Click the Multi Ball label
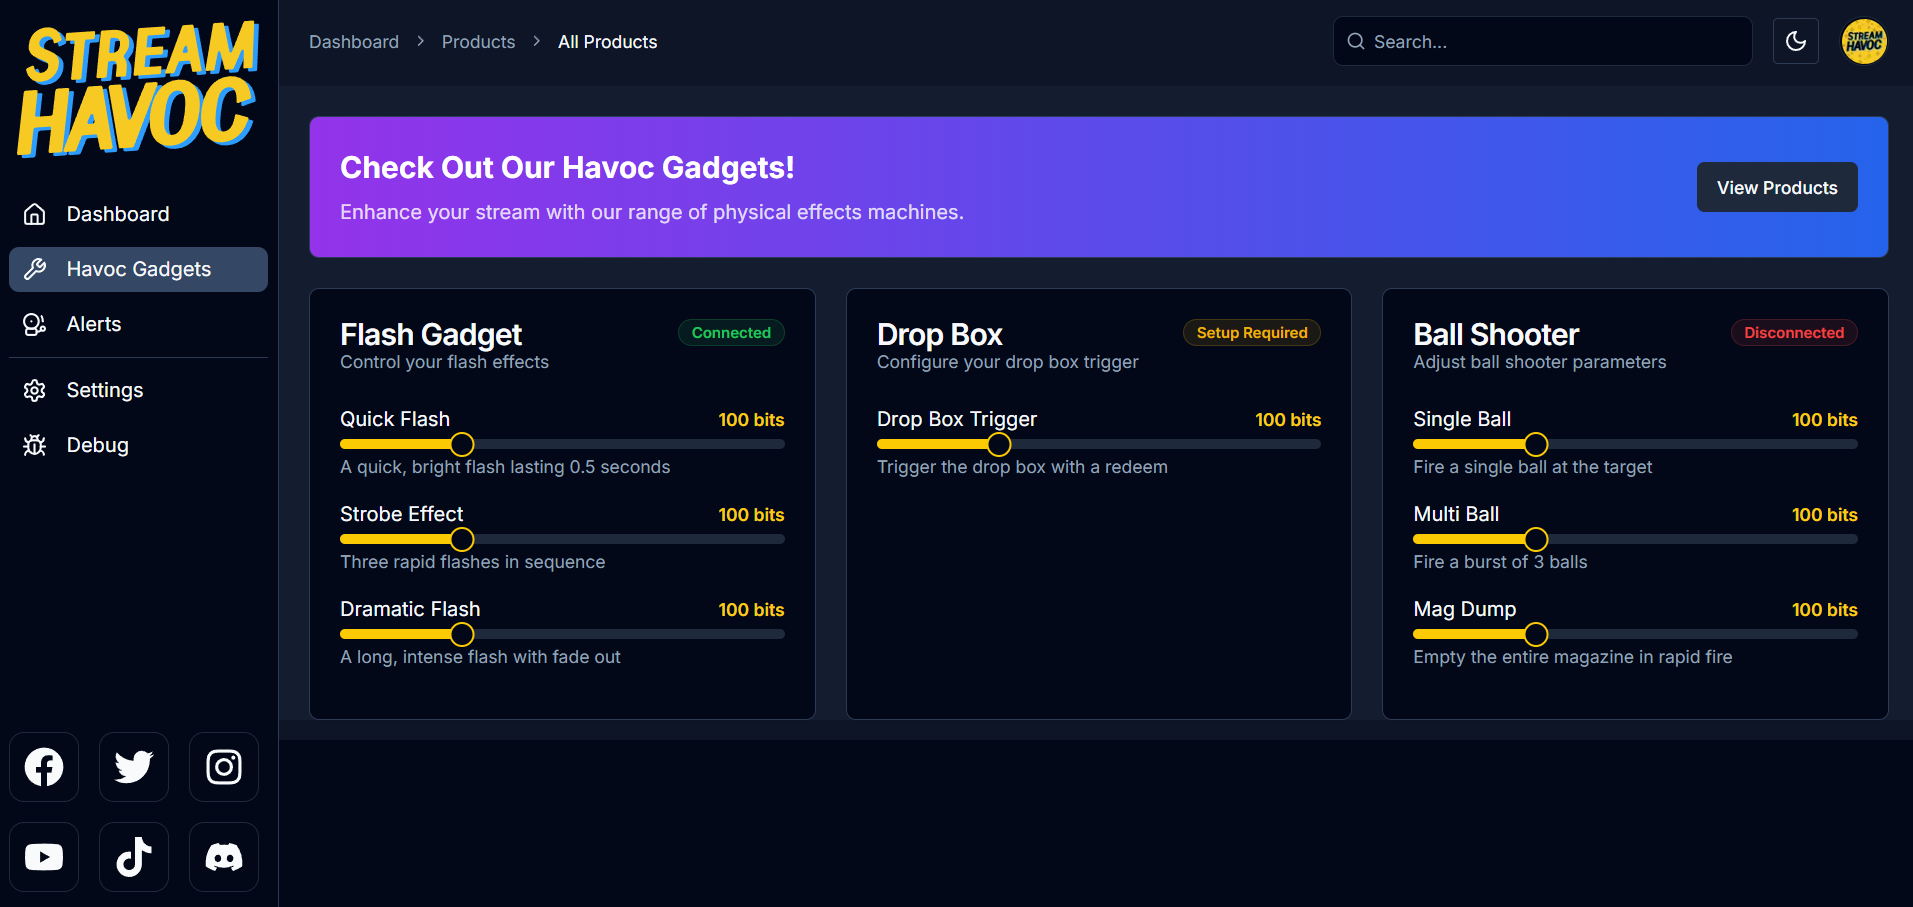Screen dimensions: 1913x907 (1456, 514)
